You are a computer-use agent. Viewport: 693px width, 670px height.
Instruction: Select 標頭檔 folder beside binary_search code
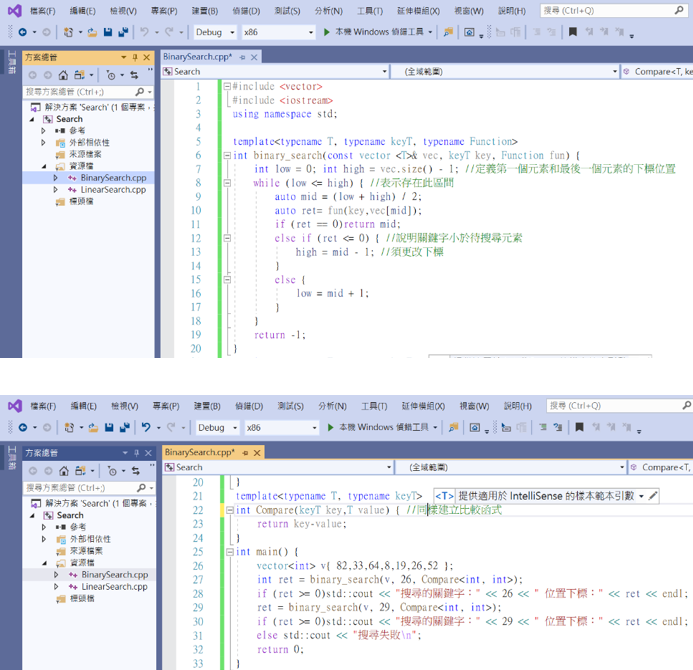pyautogui.click(x=81, y=201)
